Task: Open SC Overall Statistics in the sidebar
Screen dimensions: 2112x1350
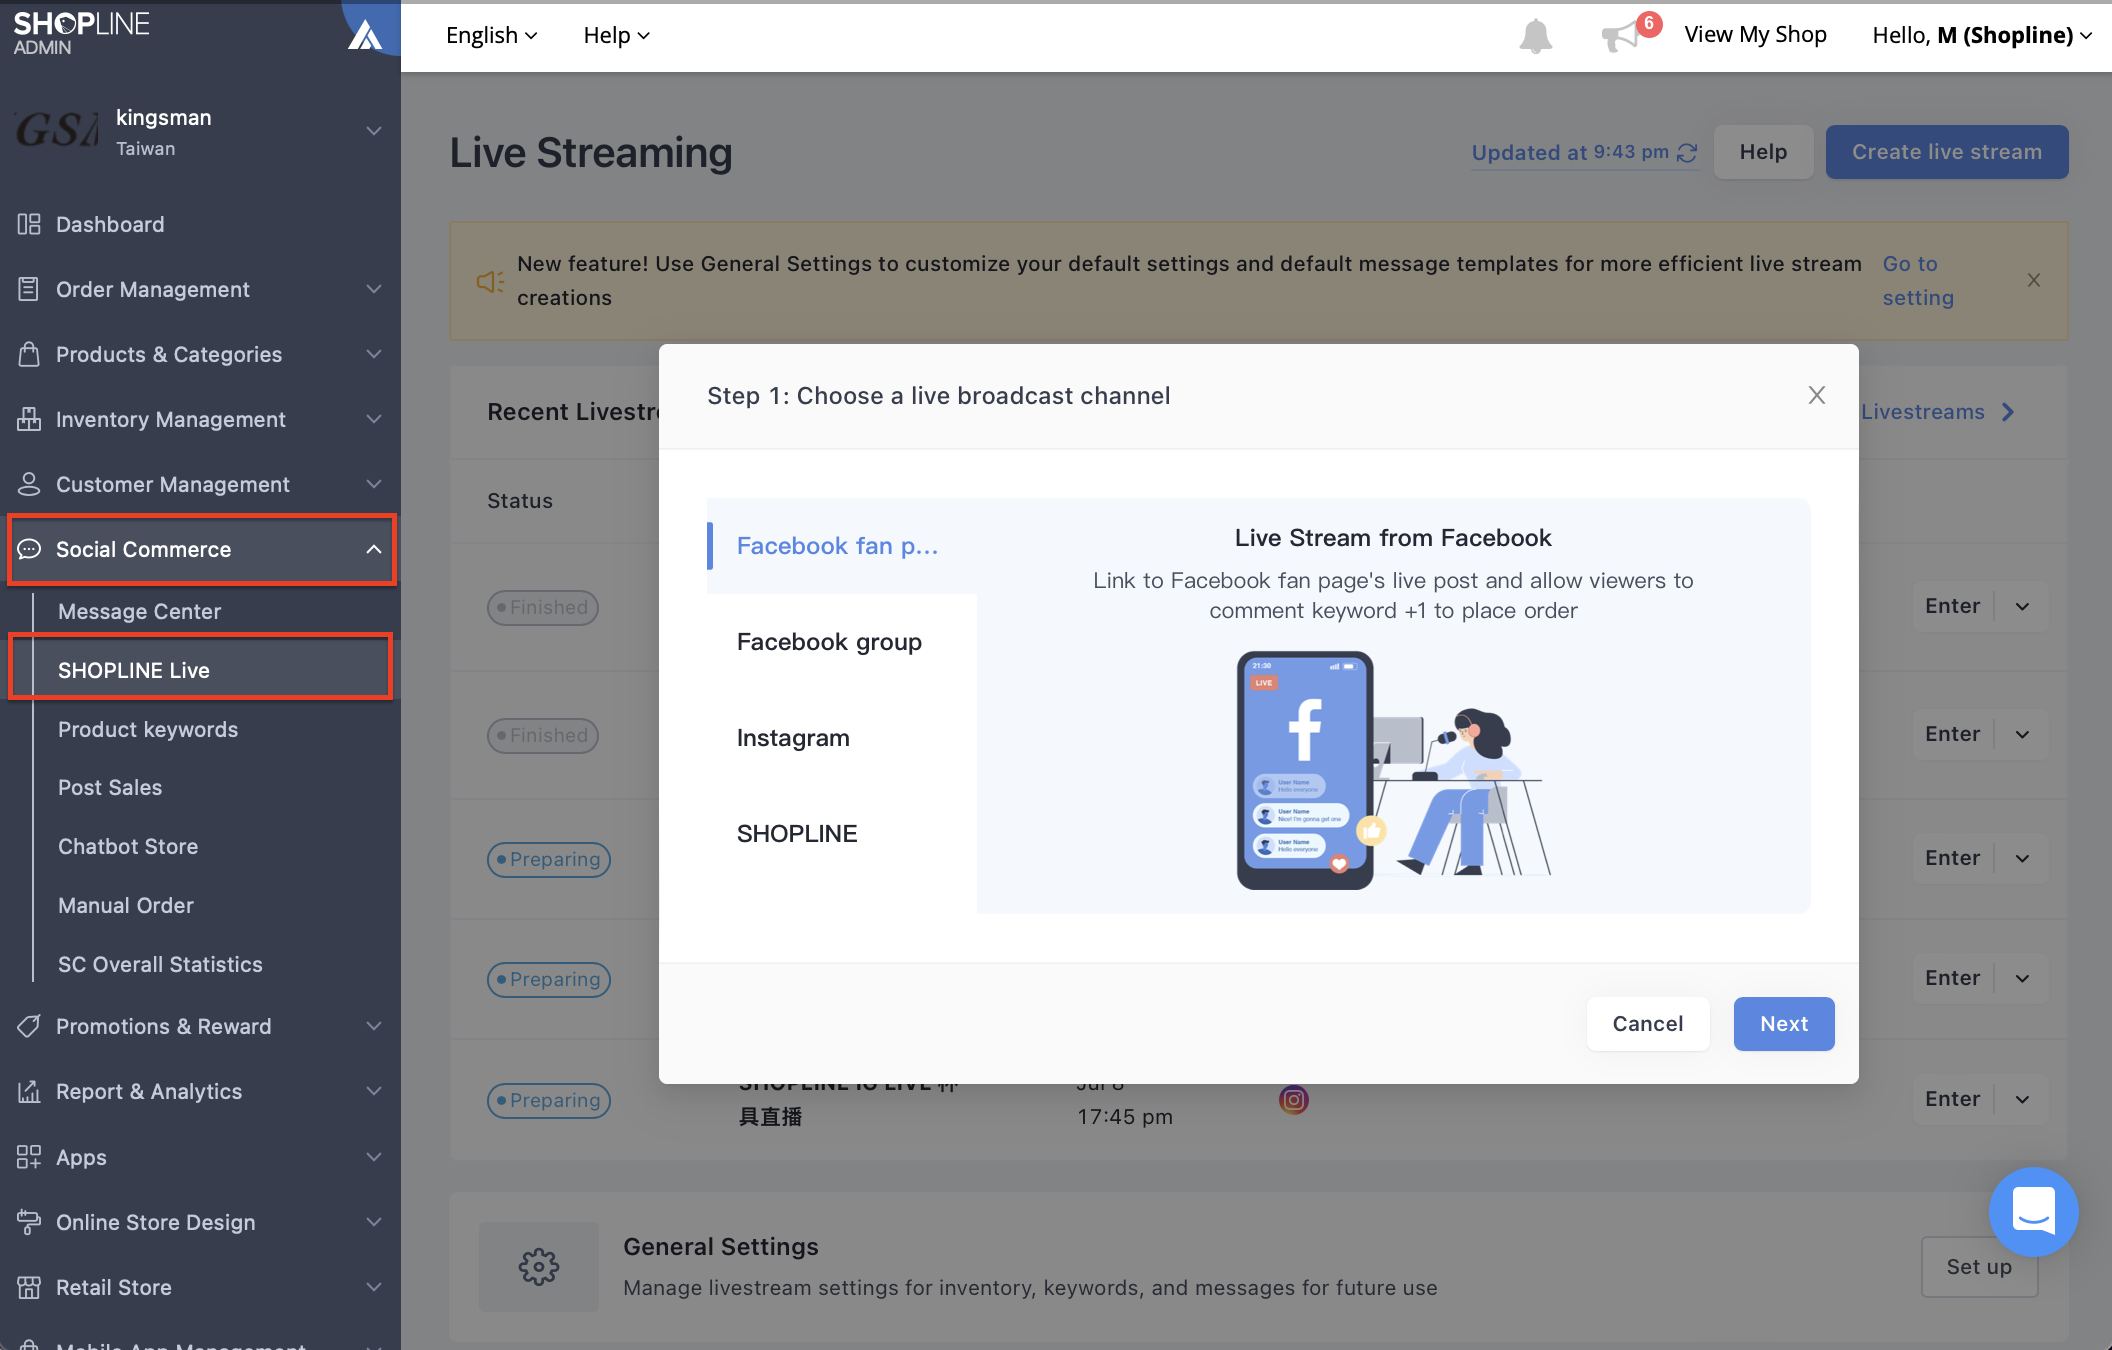Action: point(160,964)
